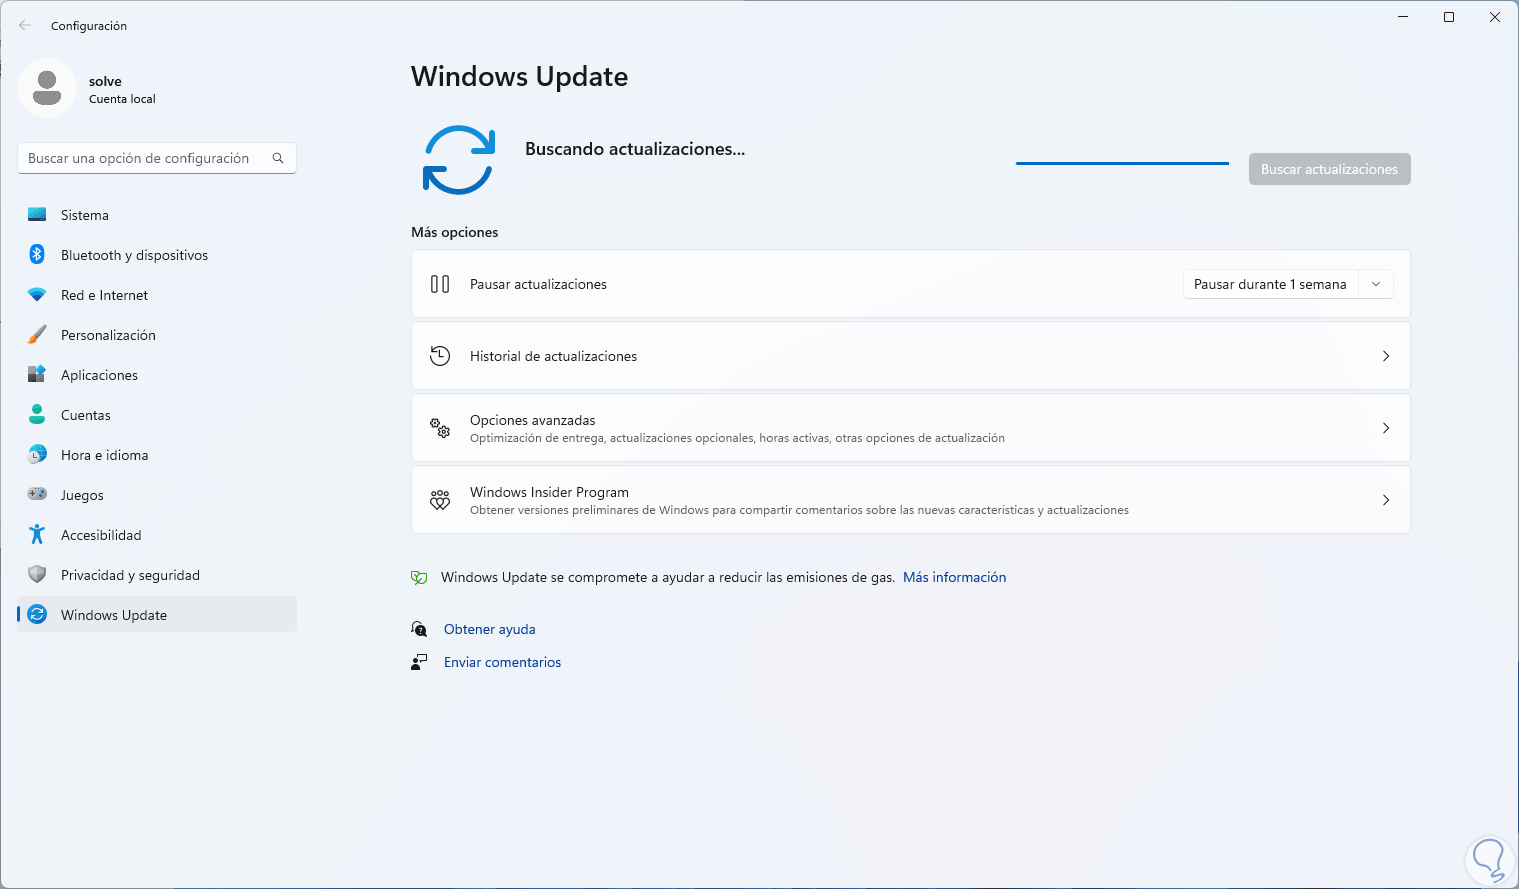Click the update search progress bar

coord(1123,163)
